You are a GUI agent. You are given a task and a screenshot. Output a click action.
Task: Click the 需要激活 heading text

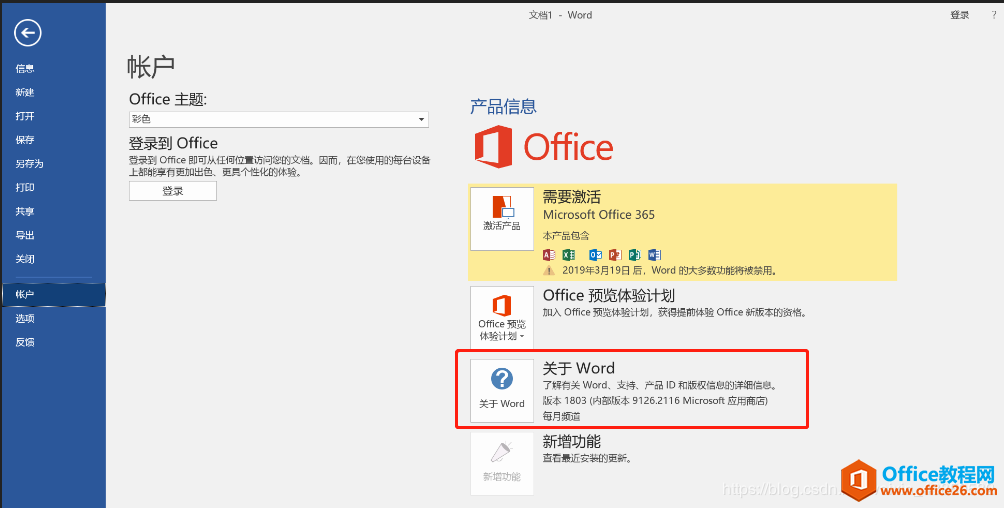(x=572, y=197)
